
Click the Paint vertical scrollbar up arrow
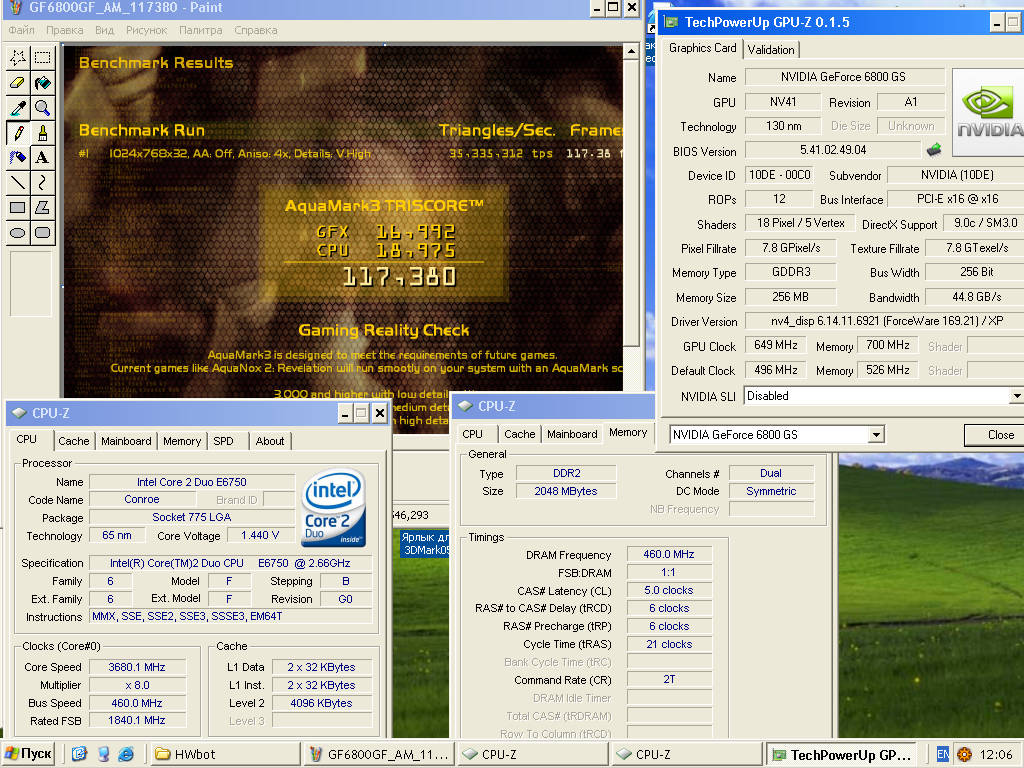point(631,52)
